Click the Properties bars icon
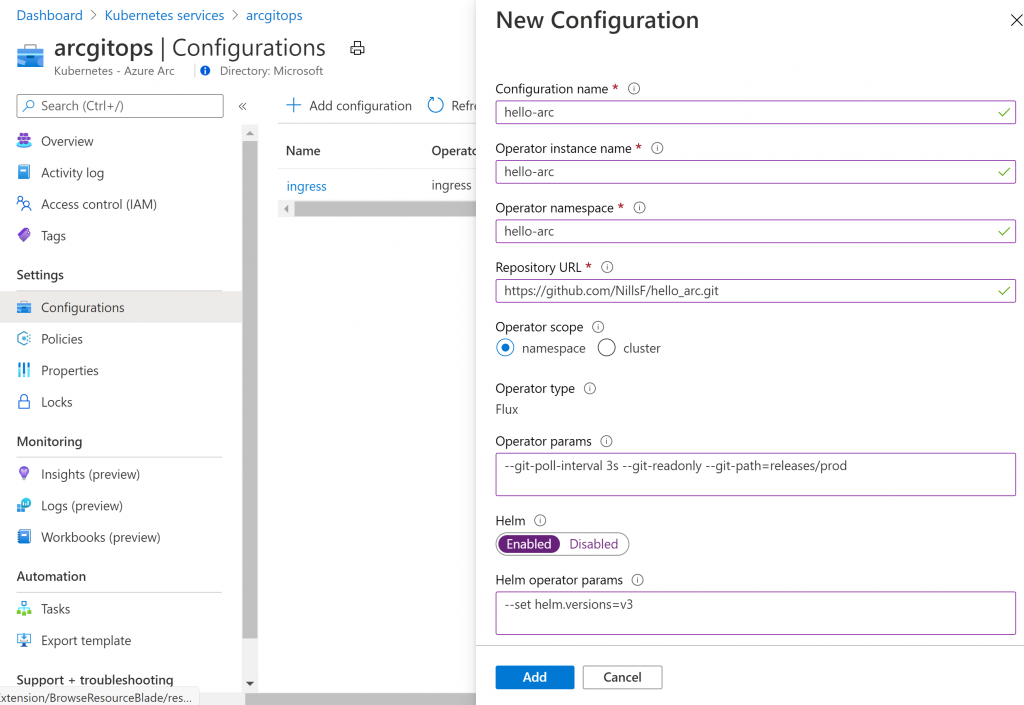Screen dimensions: 1024x705 (x=24, y=370)
